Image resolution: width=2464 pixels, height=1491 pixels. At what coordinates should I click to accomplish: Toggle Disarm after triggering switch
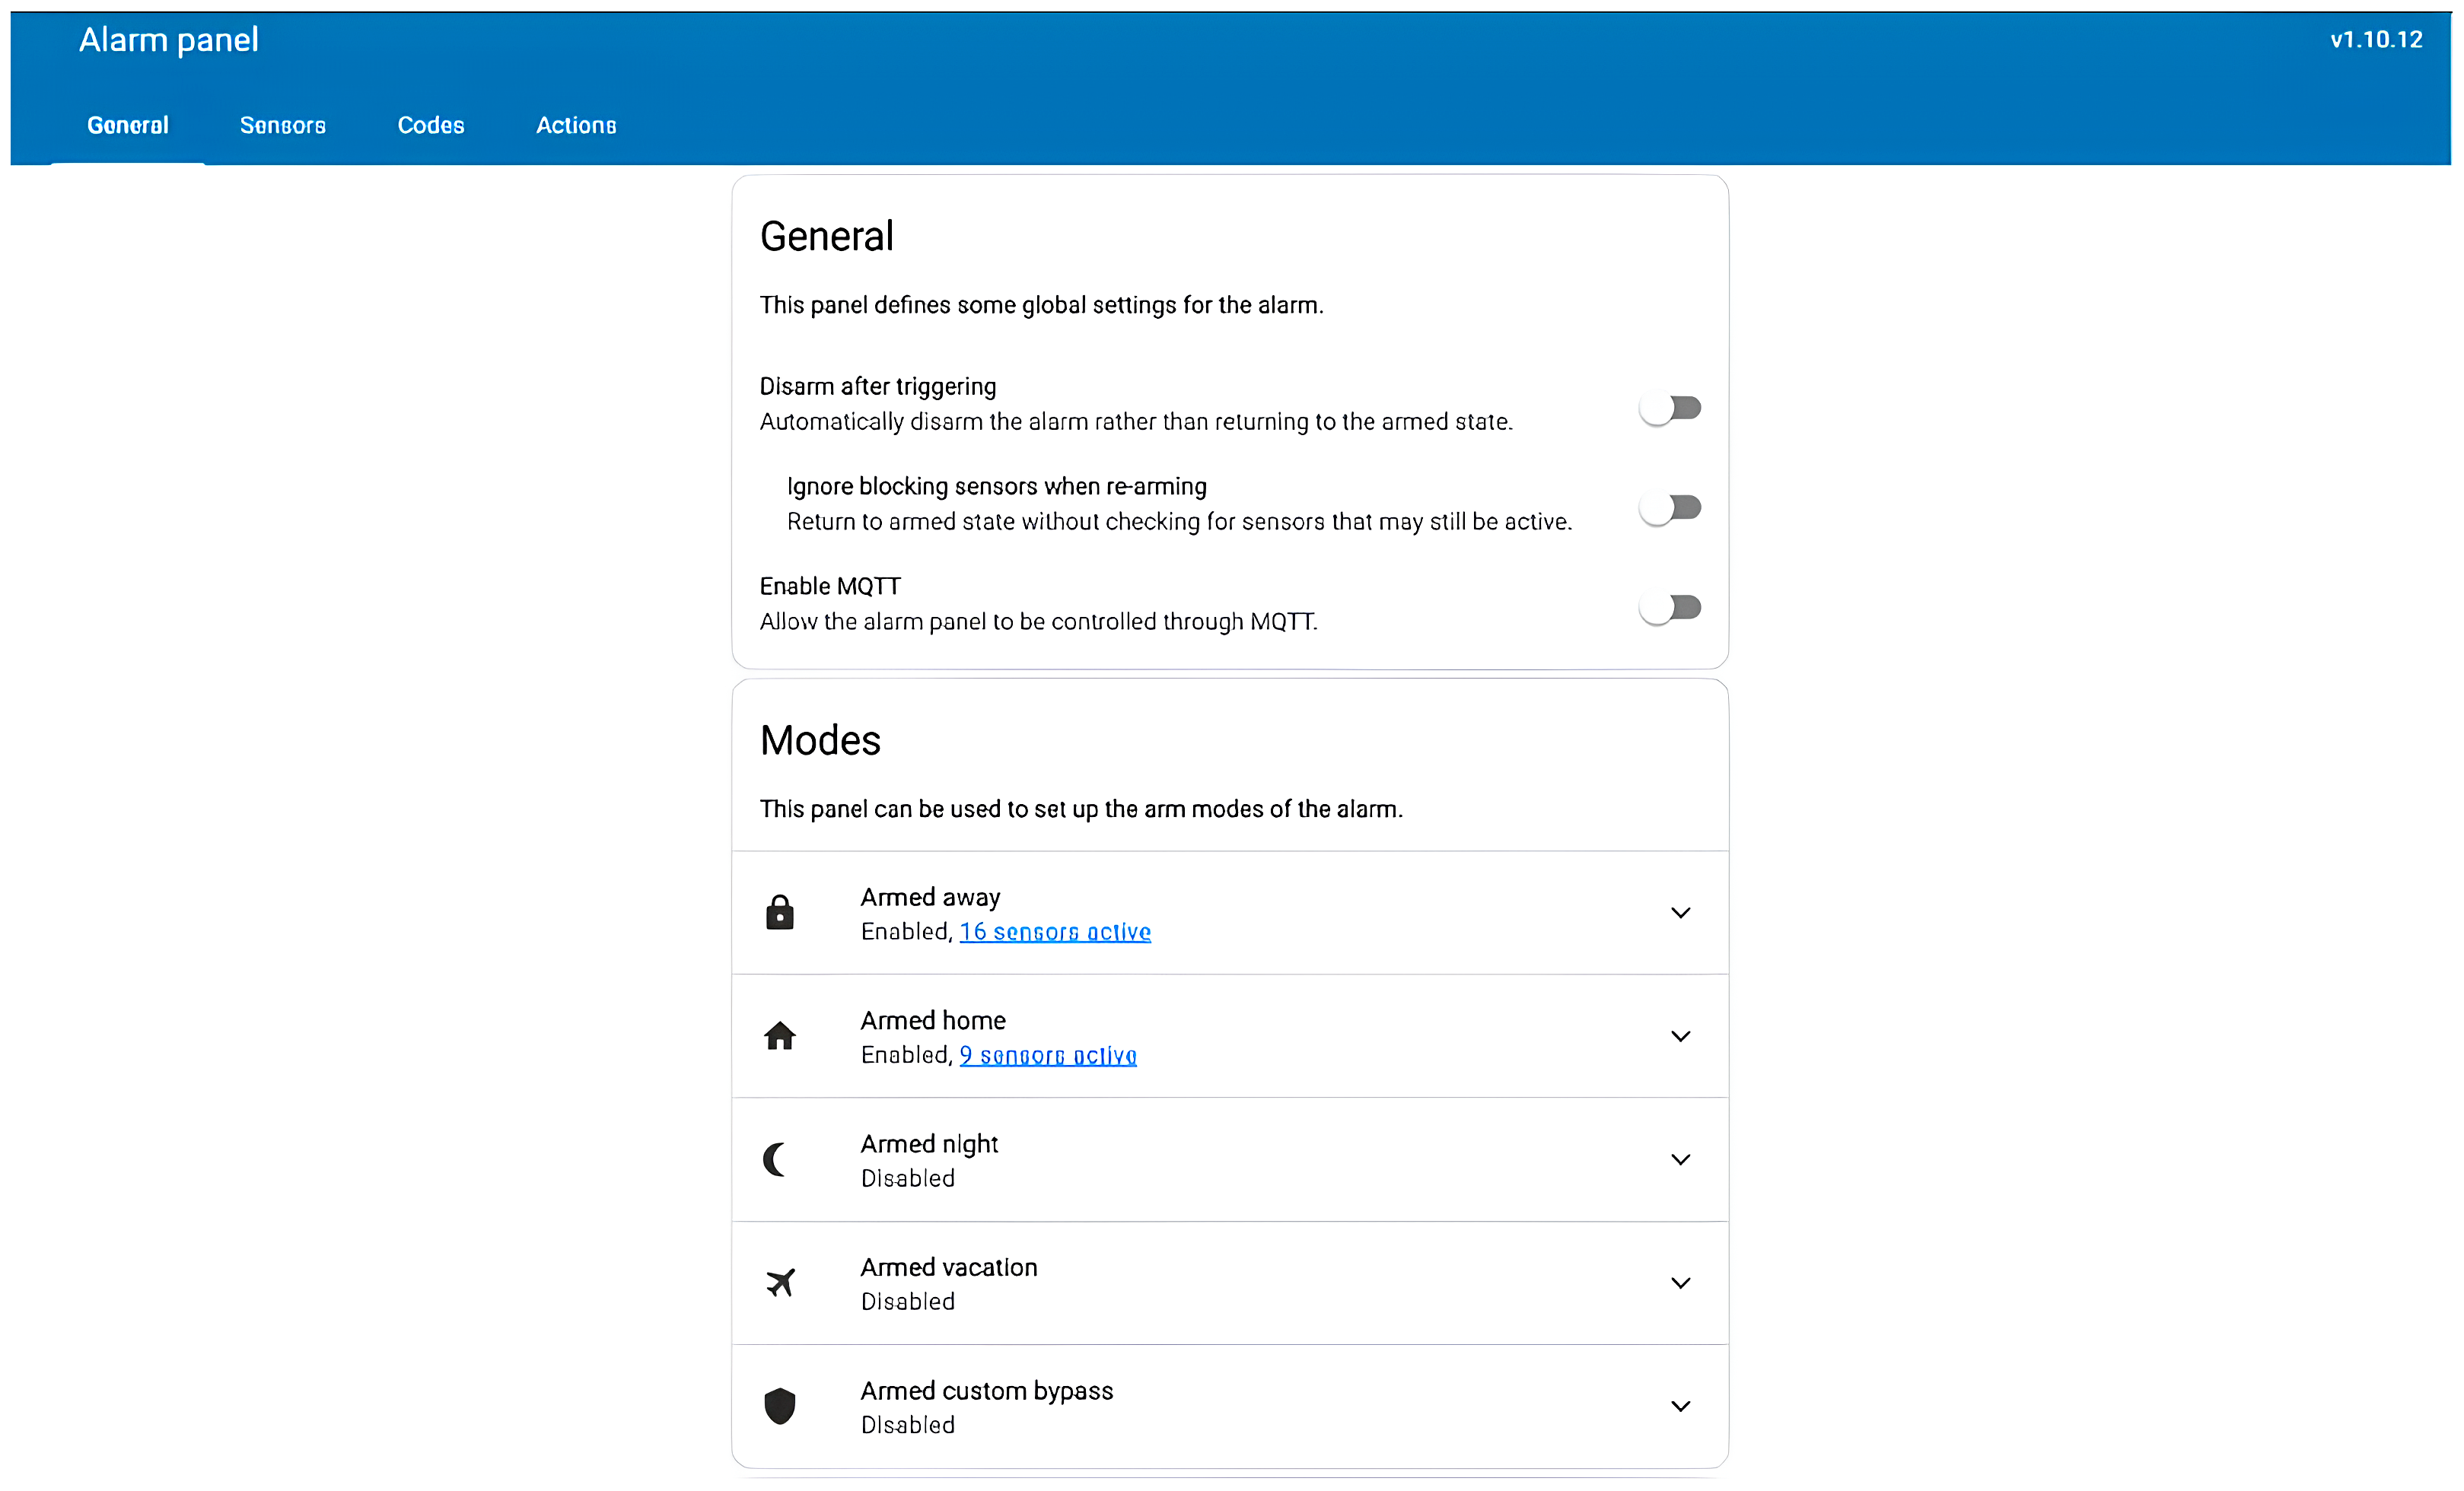1669,408
